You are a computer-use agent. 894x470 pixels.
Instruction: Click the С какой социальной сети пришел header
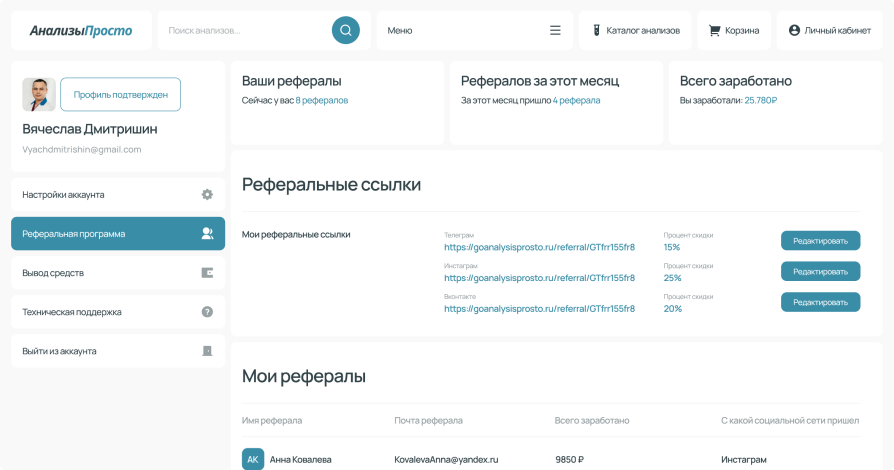[790, 420]
